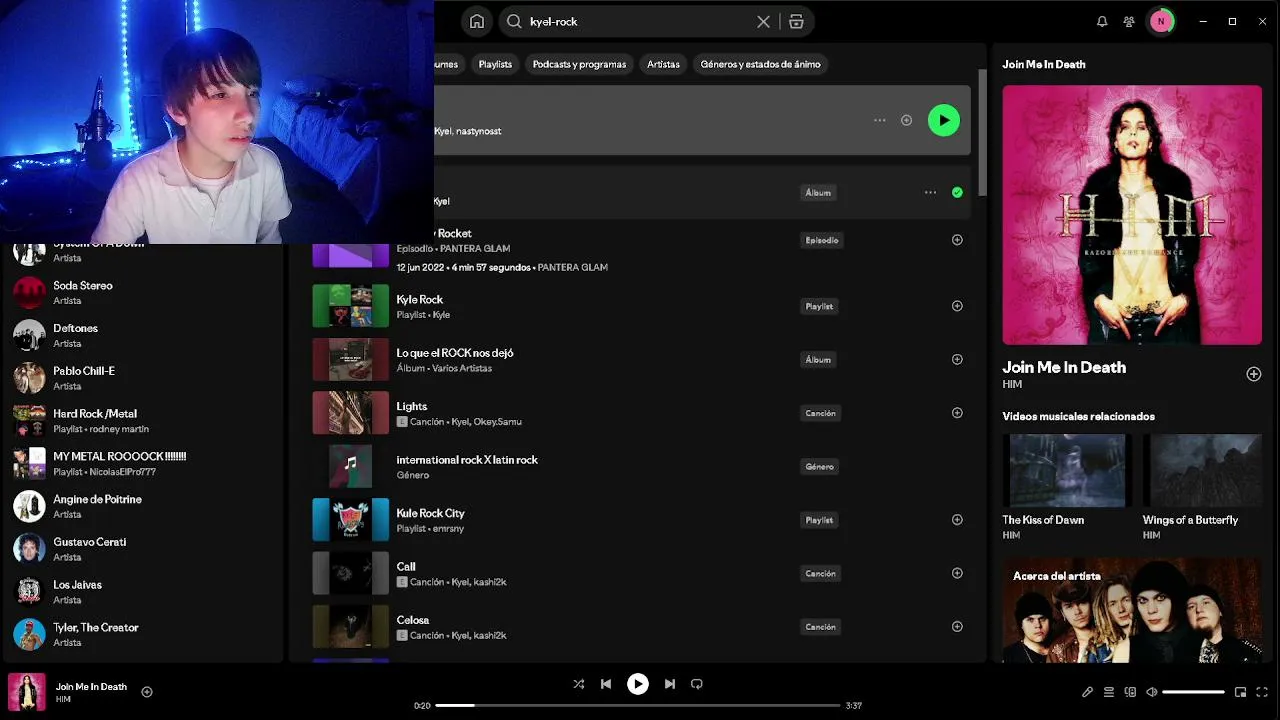Add the song Celosa to liked songs

[957, 627]
